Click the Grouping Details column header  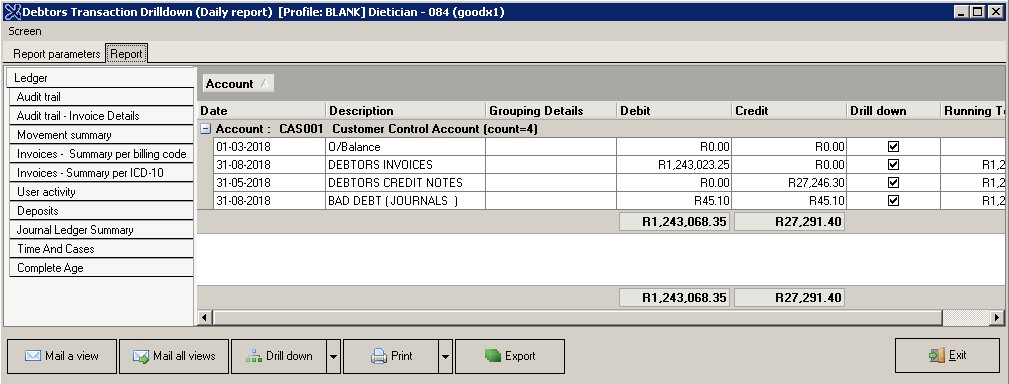point(551,111)
